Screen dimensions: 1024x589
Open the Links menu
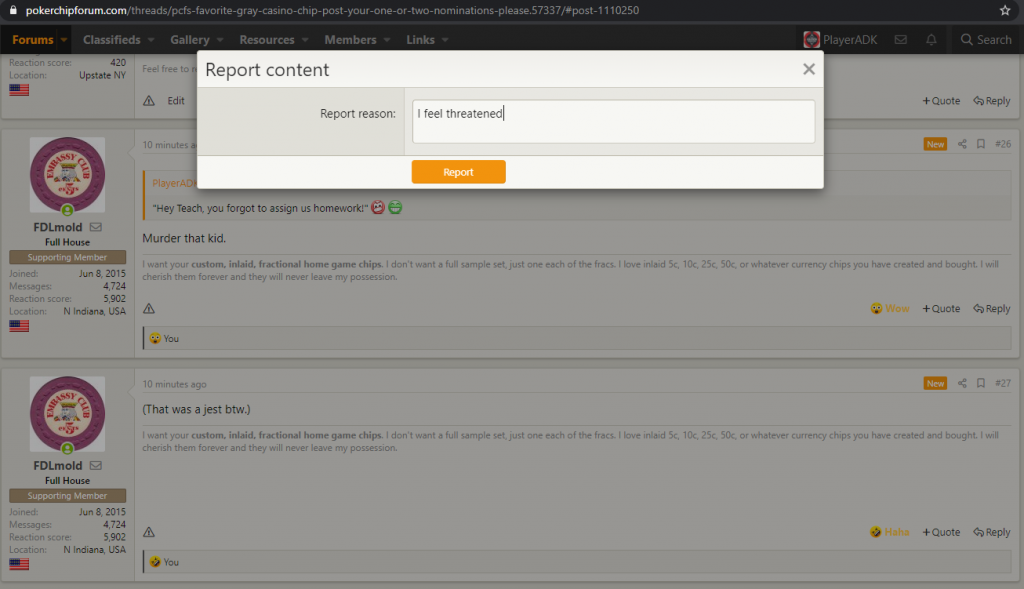420,40
